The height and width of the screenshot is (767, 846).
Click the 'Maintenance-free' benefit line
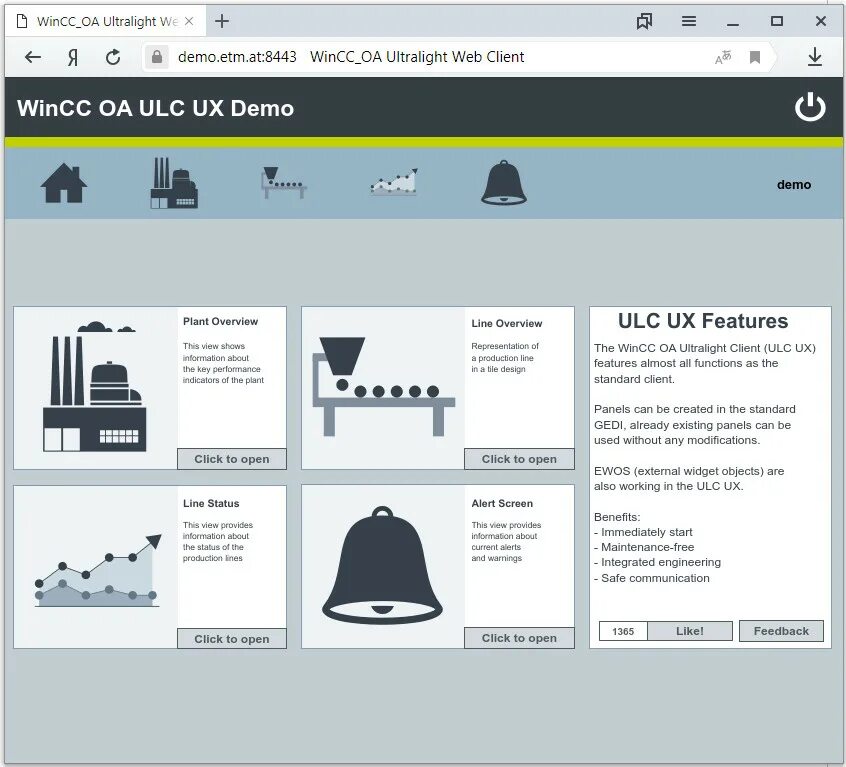click(x=644, y=547)
